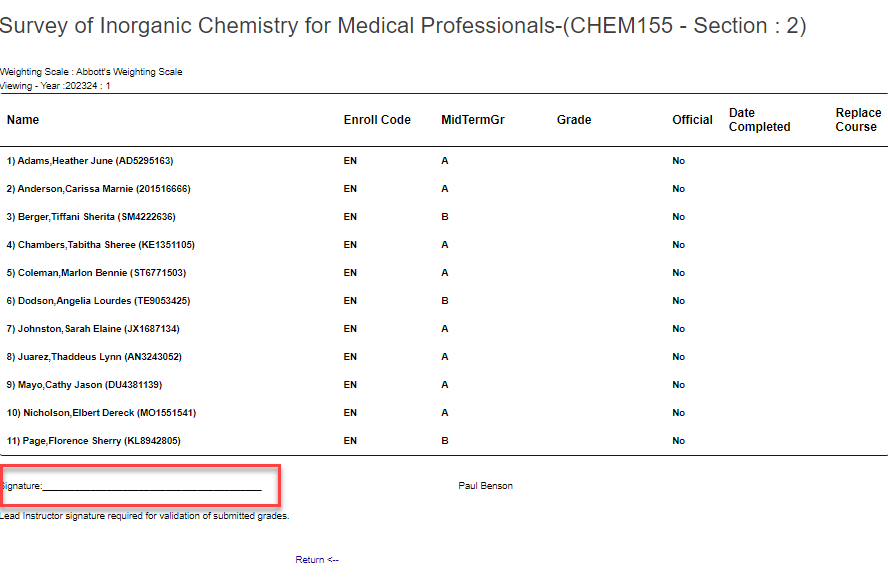Click the Official column header

click(692, 119)
